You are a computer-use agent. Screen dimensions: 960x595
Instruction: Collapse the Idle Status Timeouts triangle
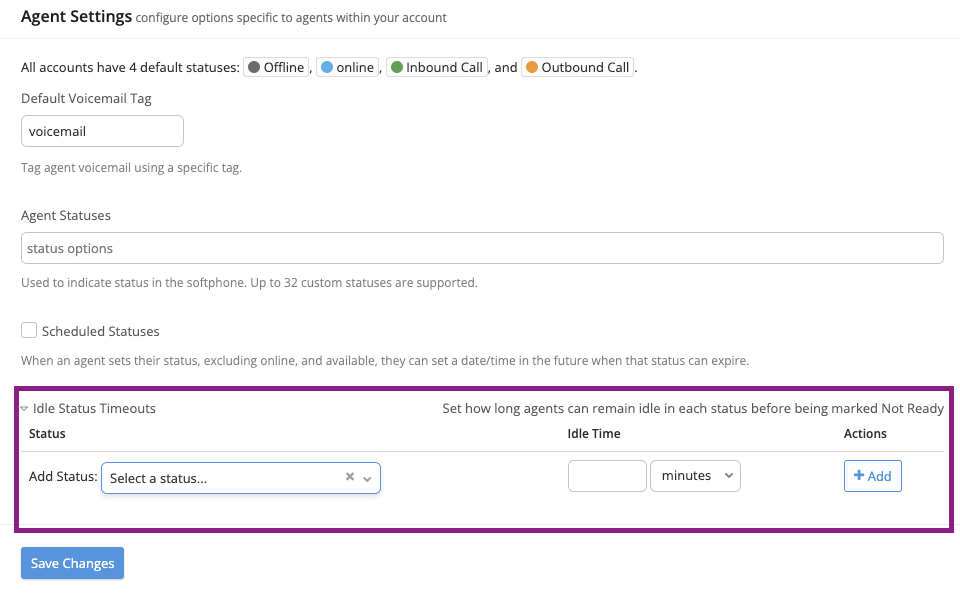coord(24,409)
